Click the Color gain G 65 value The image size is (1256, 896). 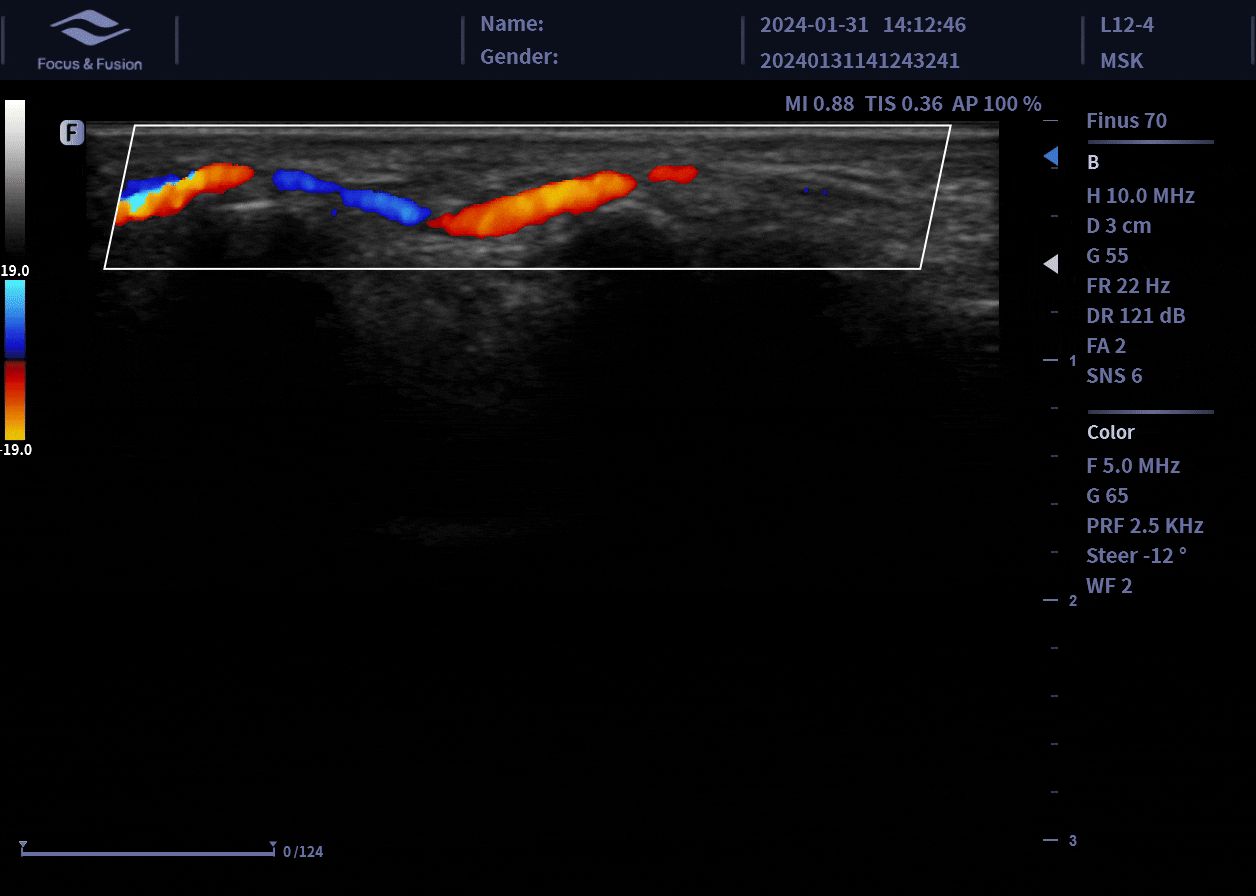pos(1108,496)
